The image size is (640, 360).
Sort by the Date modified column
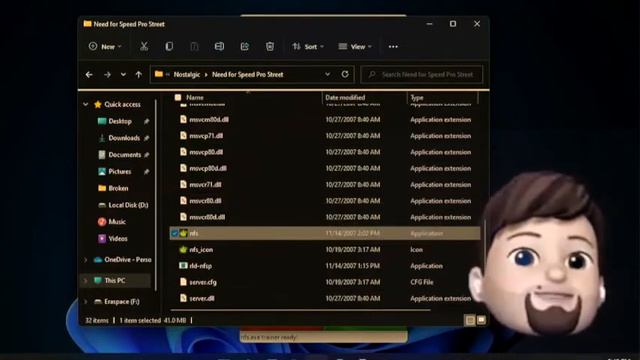[345, 98]
